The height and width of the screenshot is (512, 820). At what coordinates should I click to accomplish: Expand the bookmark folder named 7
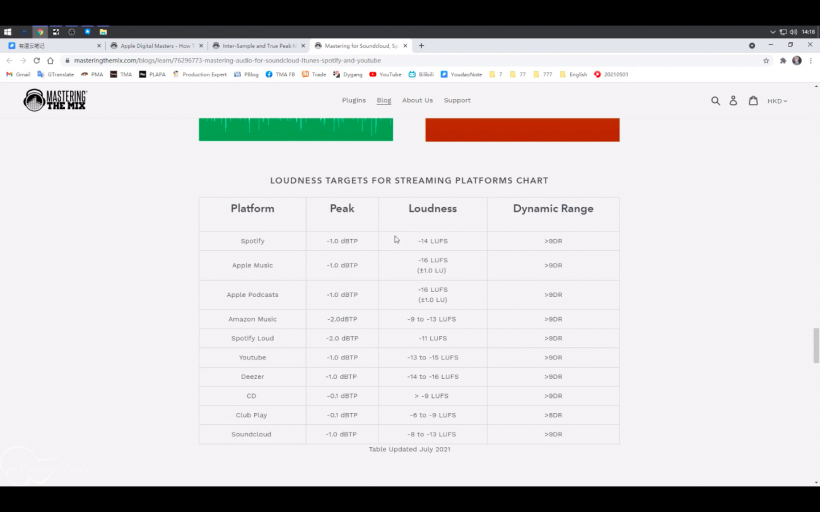496,75
